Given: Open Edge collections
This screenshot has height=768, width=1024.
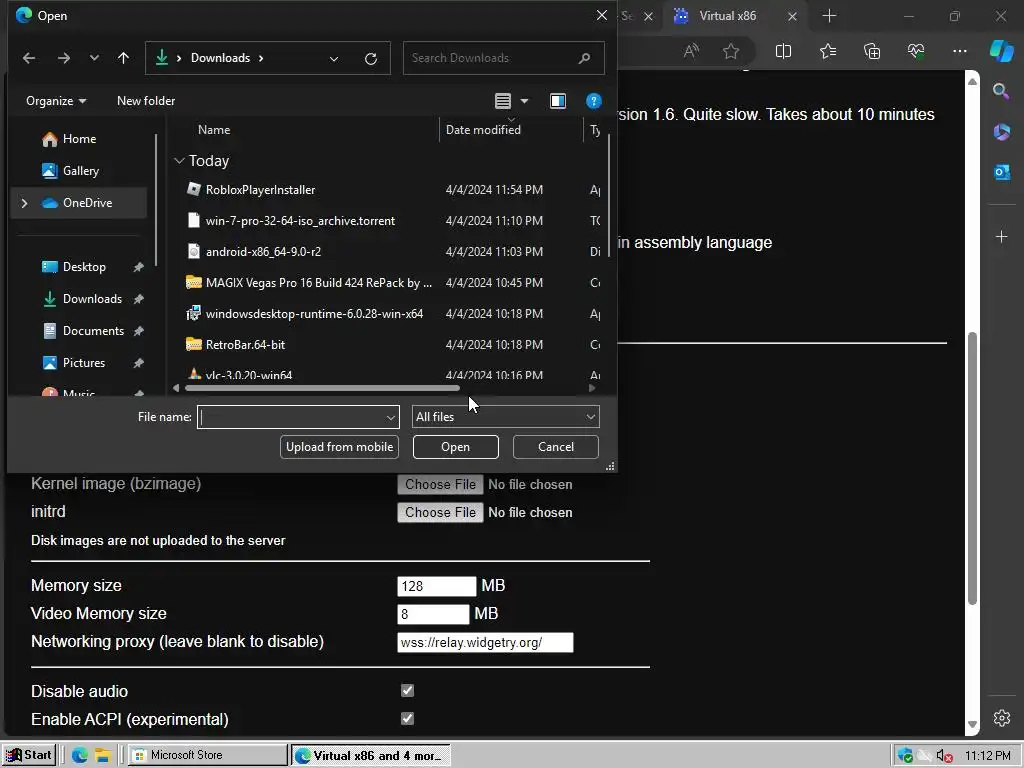Looking at the screenshot, I should pos(872,51).
